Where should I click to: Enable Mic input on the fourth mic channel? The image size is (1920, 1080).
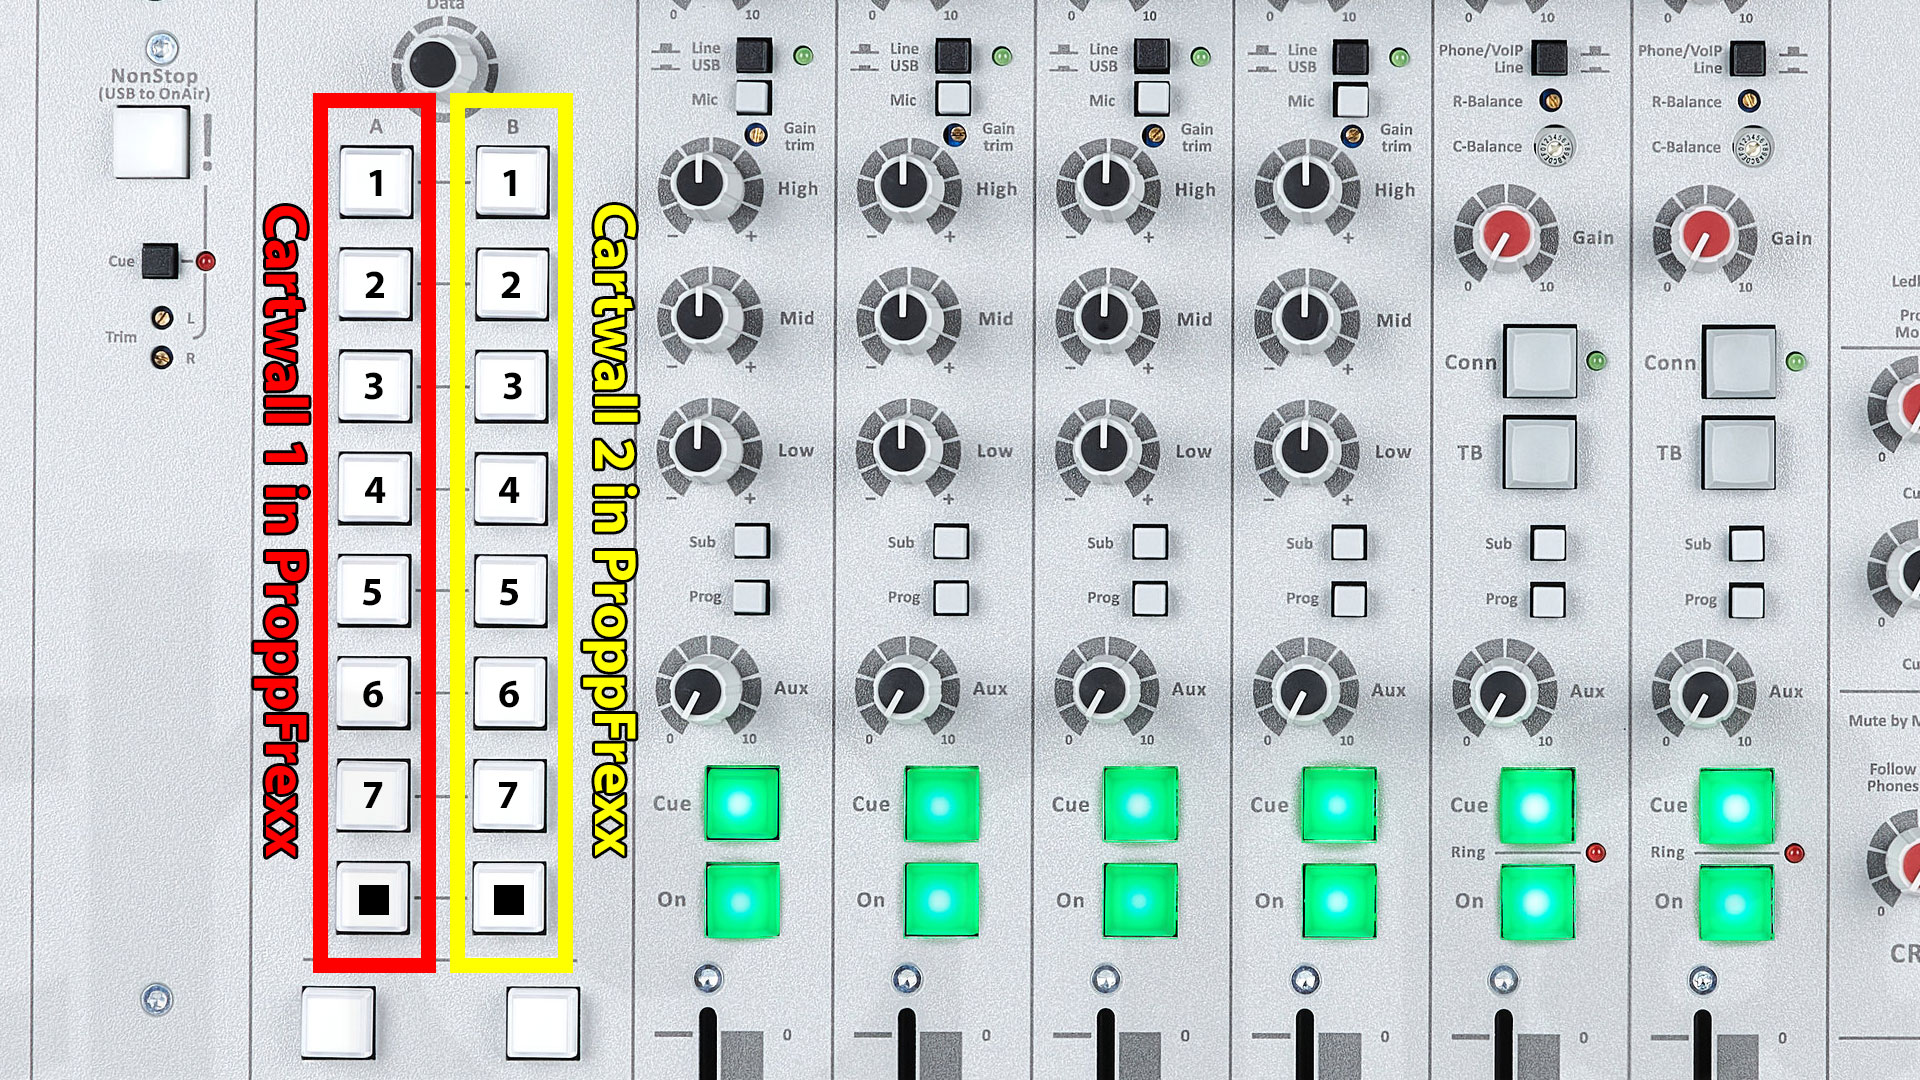(x=1352, y=100)
